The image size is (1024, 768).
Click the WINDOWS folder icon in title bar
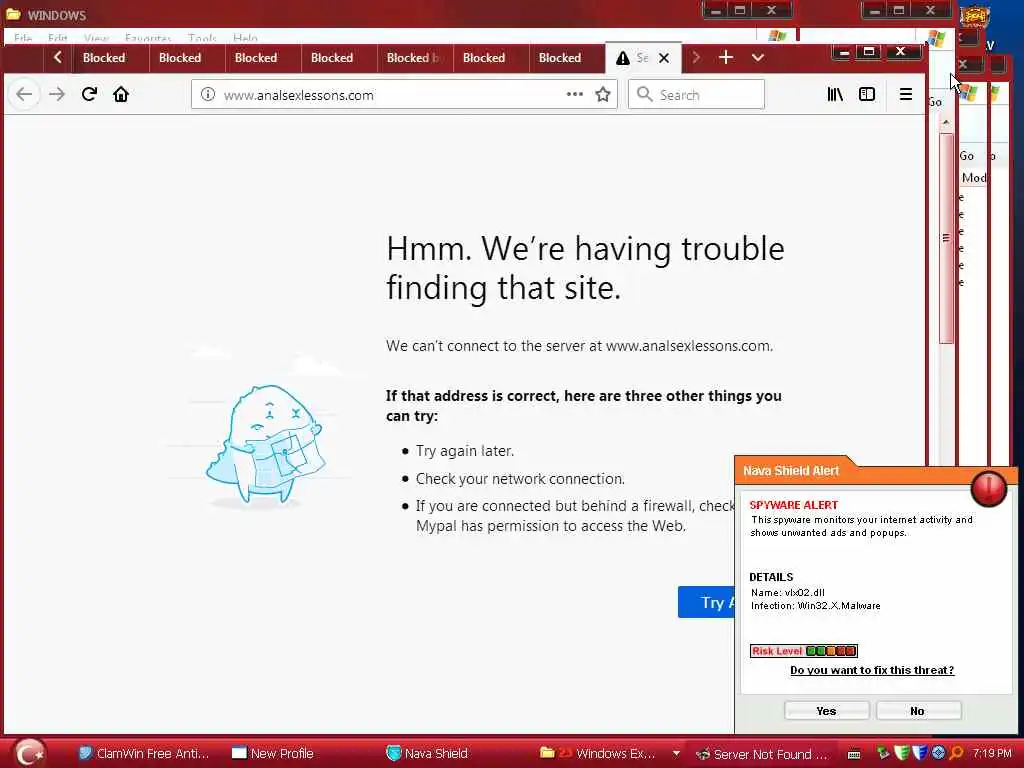tap(13, 14)
